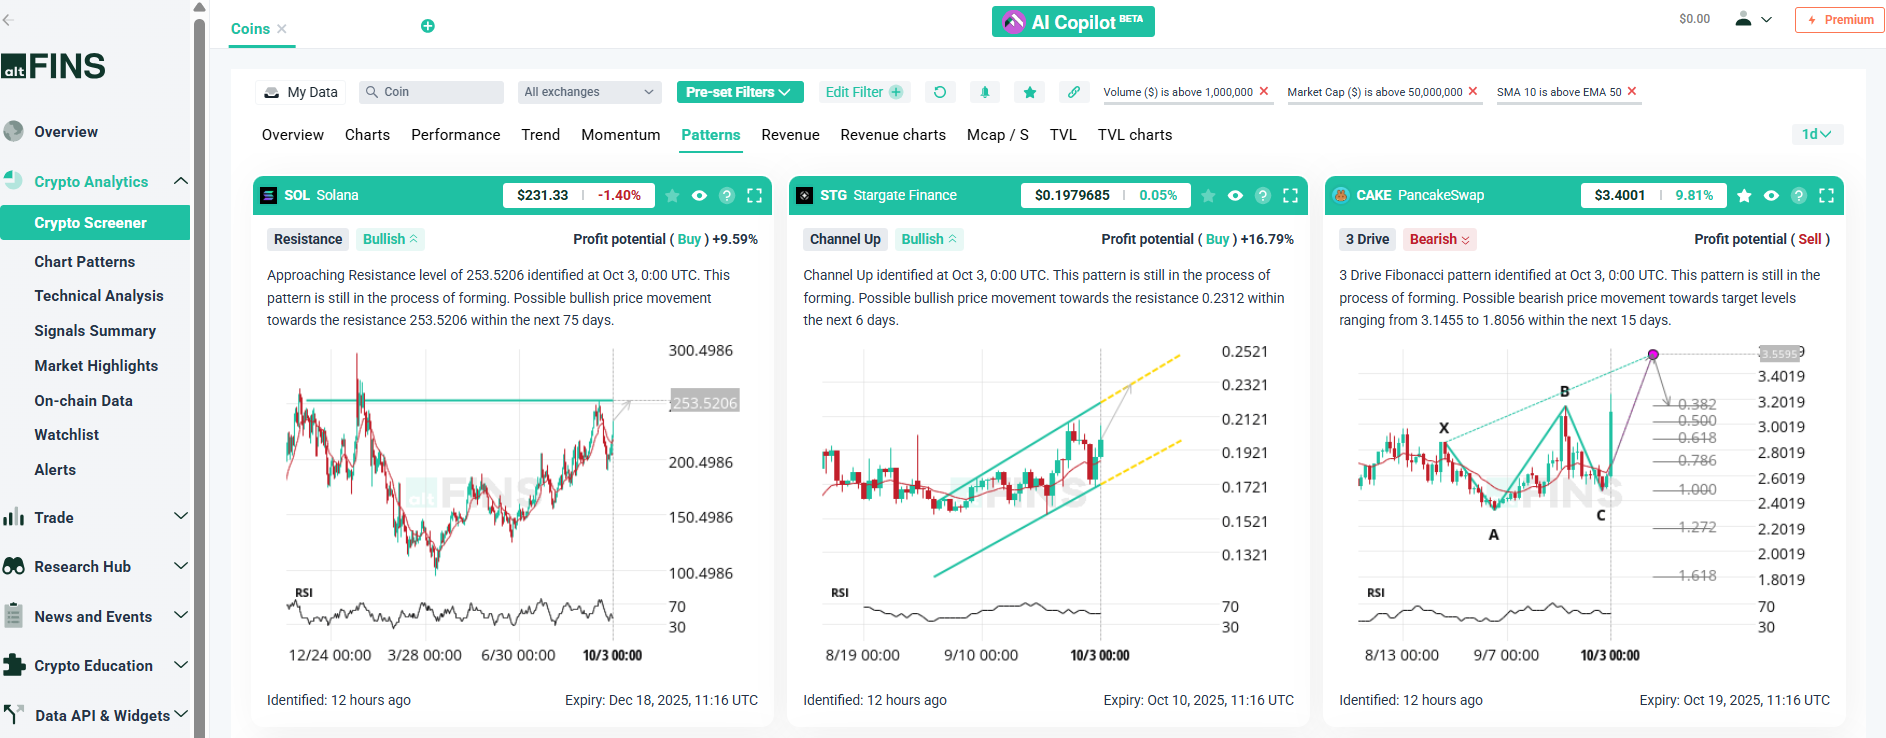This screenshot has height=738, width=1886.
Task: Toggle favorite star on Solana card
Action: 672,196
